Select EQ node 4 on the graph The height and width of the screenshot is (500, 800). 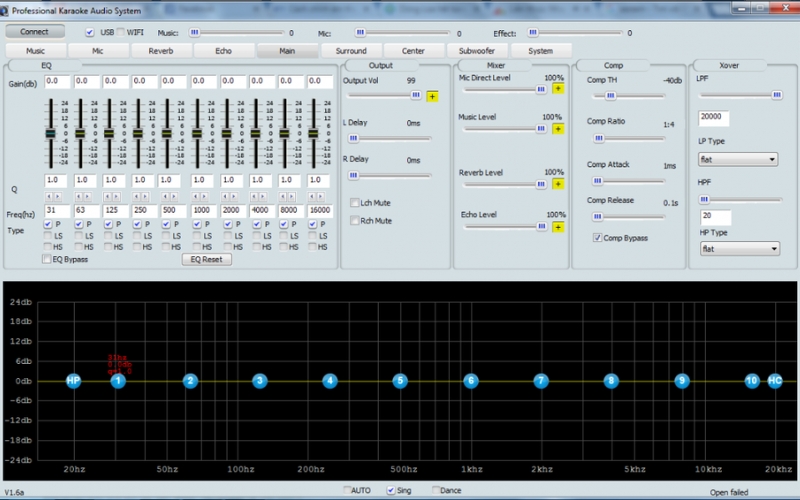click(x=330, y=381)
